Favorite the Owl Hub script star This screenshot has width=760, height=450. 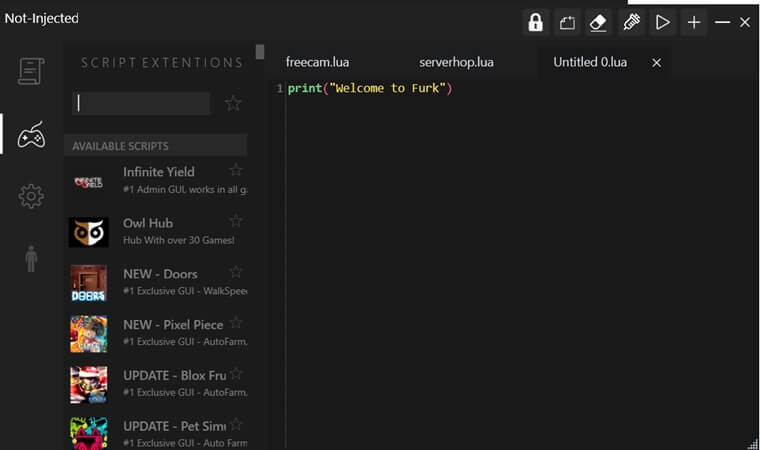tap(236, 221)
